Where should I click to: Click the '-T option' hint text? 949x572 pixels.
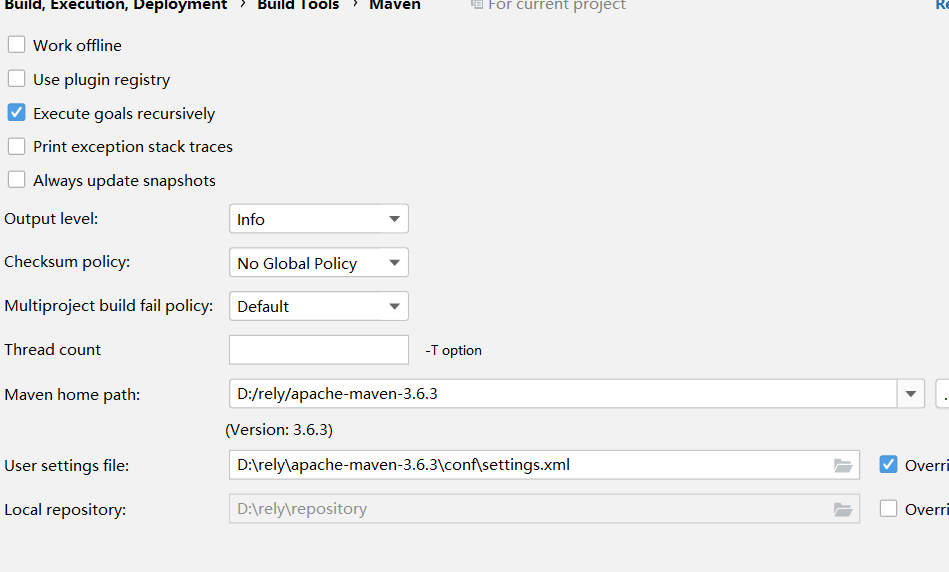pyautogui.click(x=453, y=350)
